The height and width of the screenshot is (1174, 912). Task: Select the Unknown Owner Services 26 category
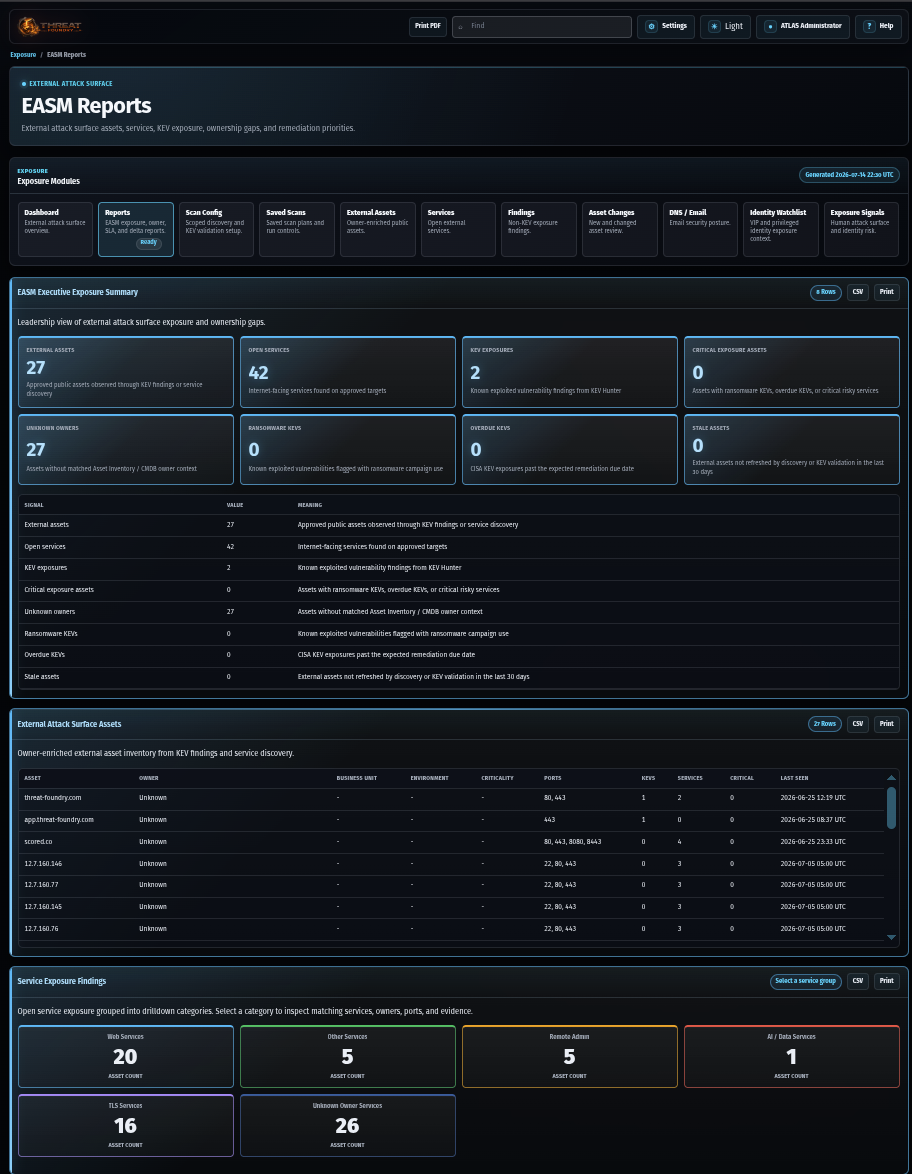pos(347,1125)
